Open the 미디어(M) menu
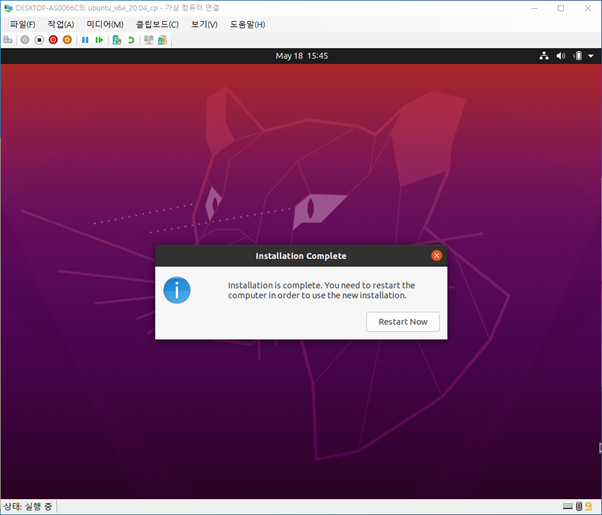The image size is (602, 515). pos(105,25)
